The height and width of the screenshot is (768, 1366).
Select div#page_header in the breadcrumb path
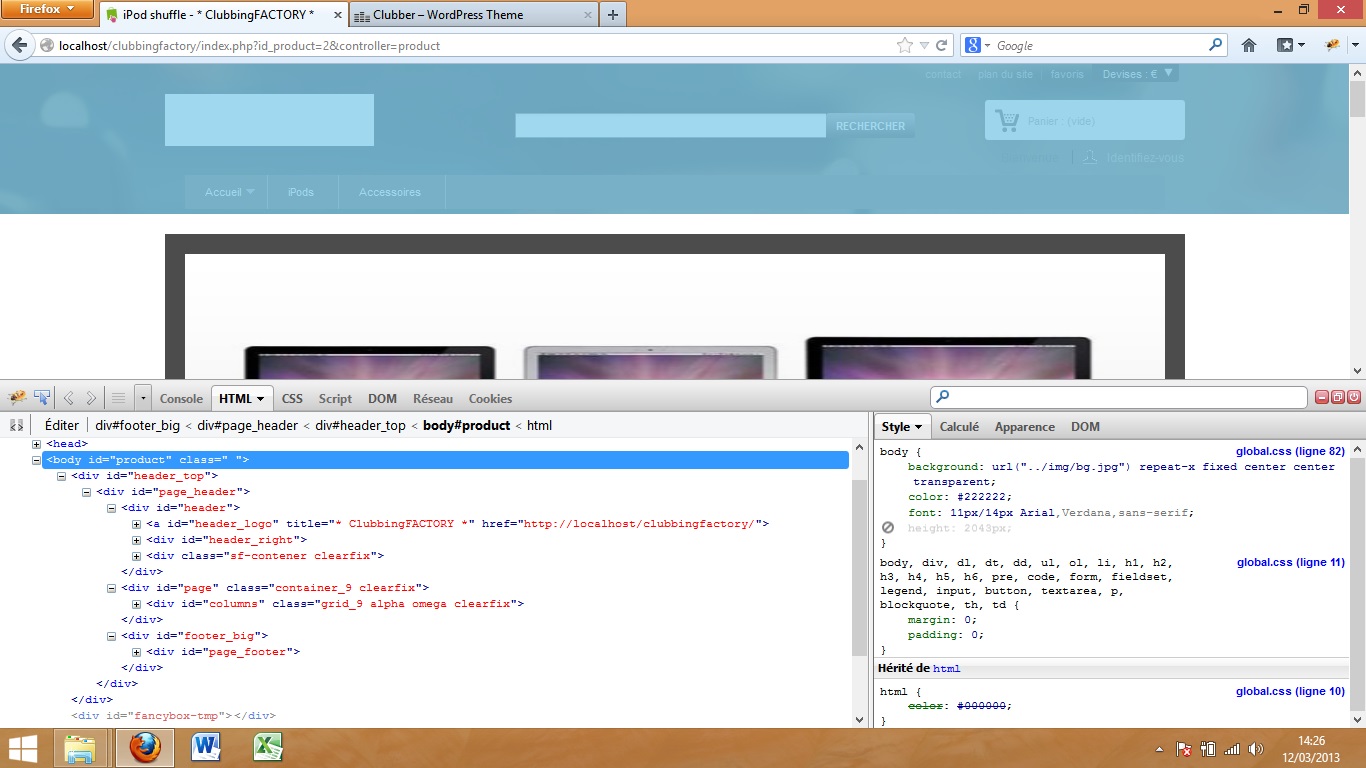[x=247, y=425]
